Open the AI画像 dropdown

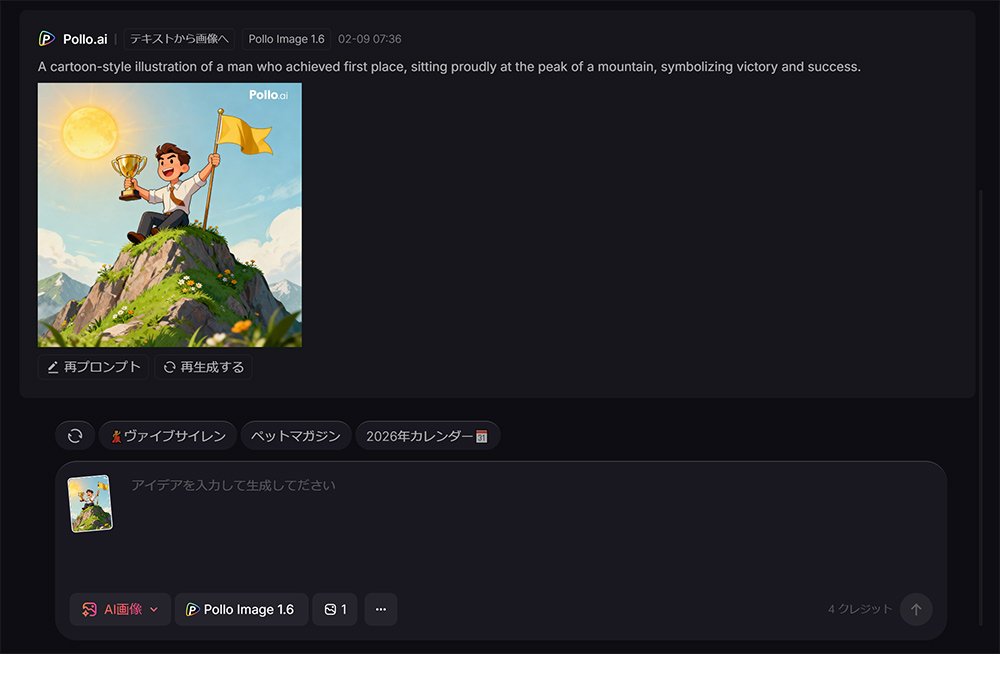120,609
